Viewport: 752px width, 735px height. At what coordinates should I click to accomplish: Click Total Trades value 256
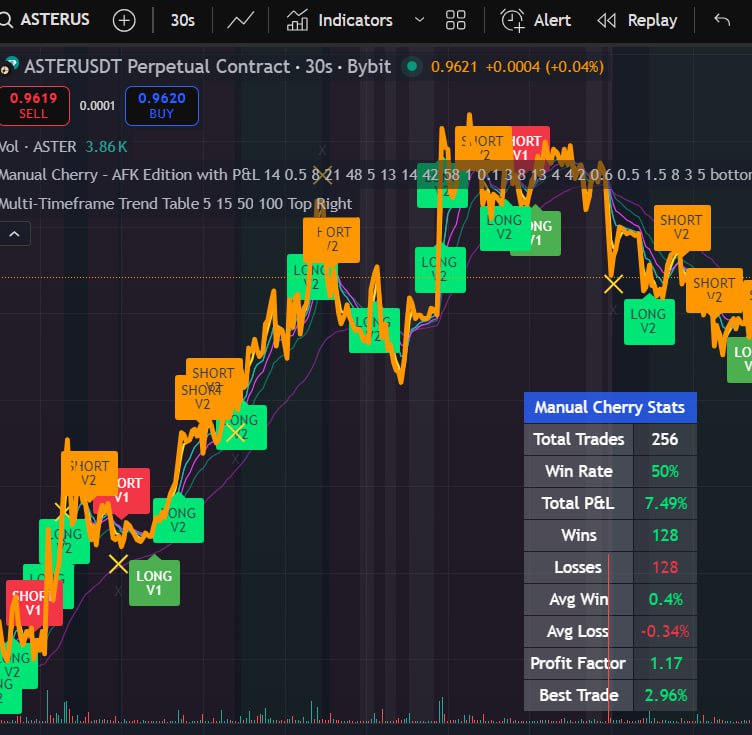665,439
